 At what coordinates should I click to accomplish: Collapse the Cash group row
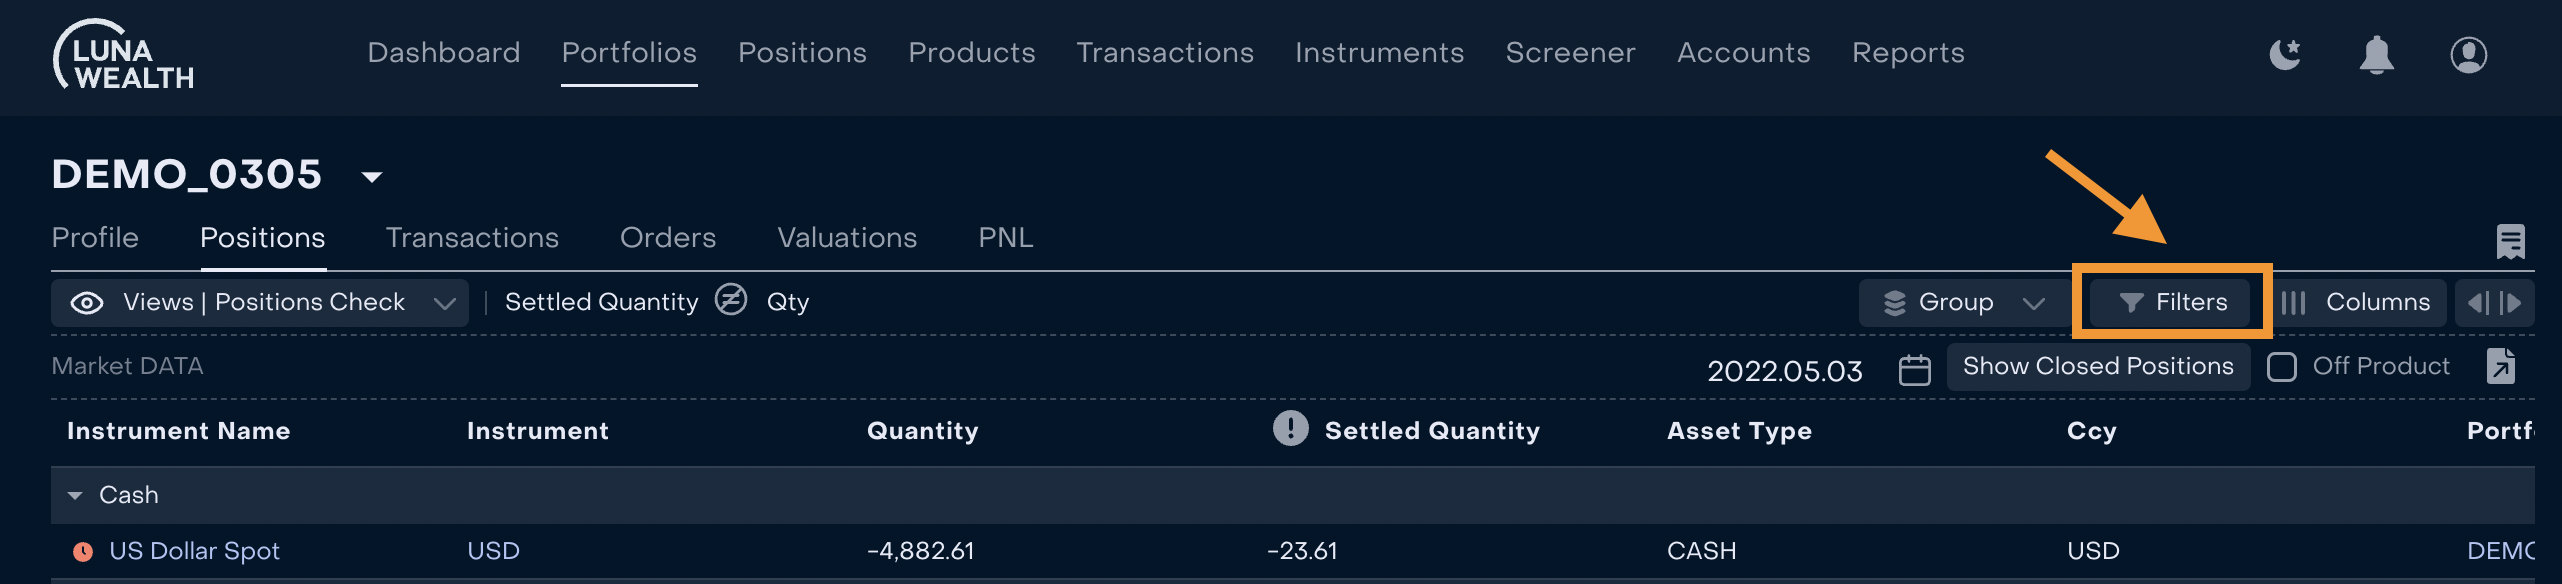click(75, 495)
